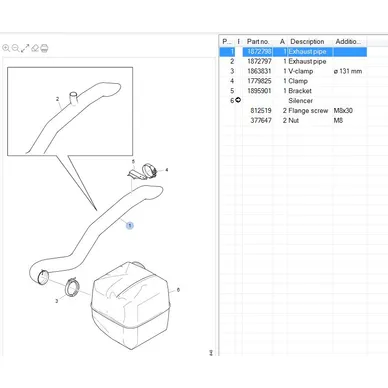Viewport: 388px width, 388px height.
Task: Click the Nut 377647 row
Action: (293, 120)
